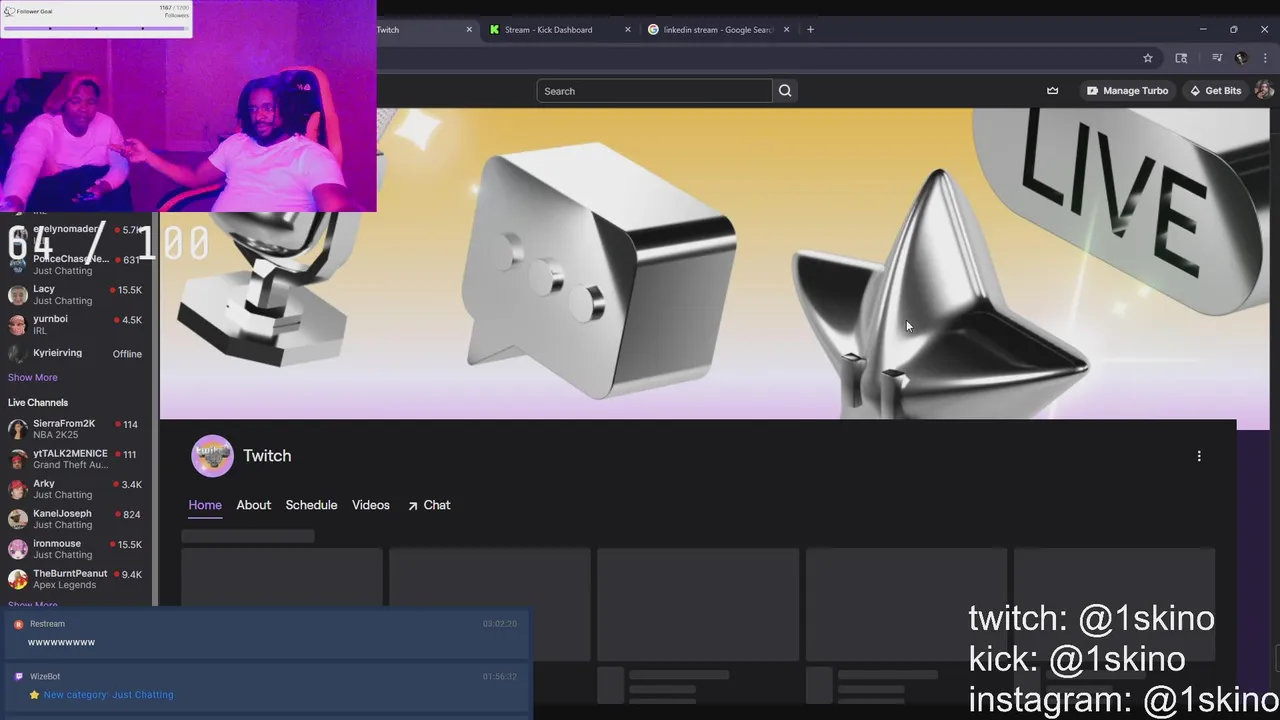Viewport: 1280px width, 720px height.
Task: Click ytTALK2MENICE's channel avatar
Action: [x=17, y=459]
